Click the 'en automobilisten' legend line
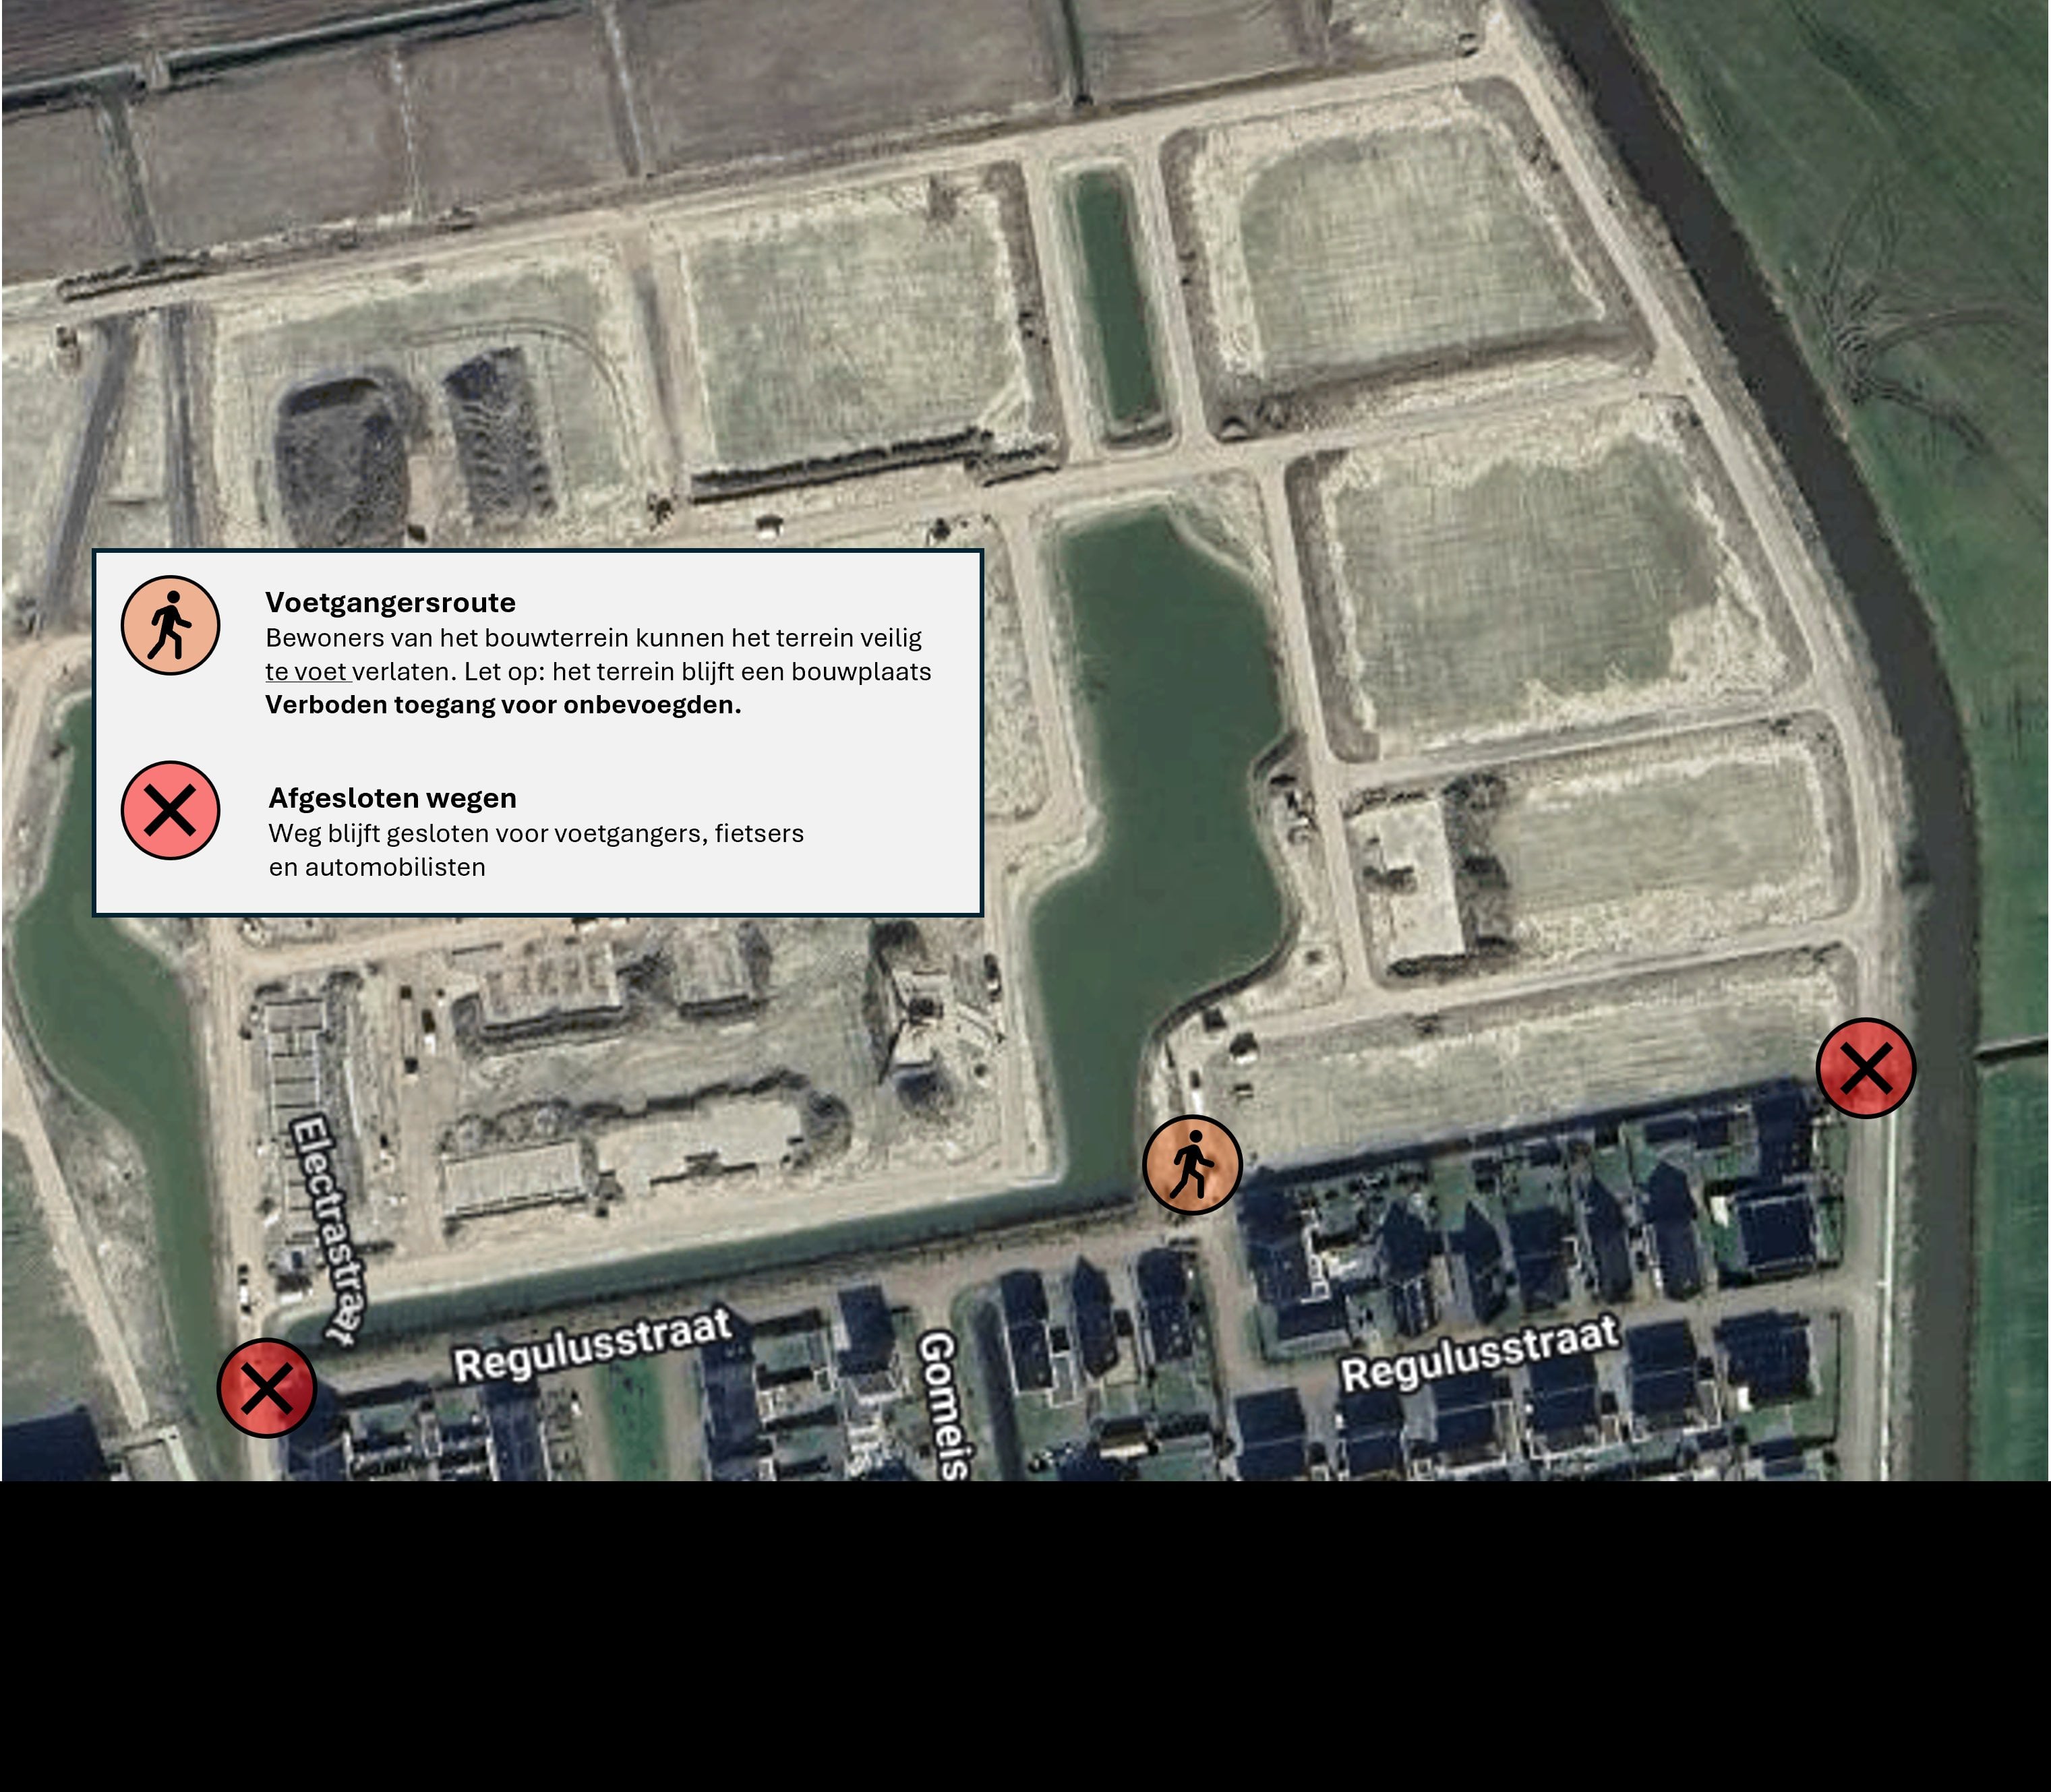The height and width of the screenshot is (1792, 2051). click(x=377, y=867)
